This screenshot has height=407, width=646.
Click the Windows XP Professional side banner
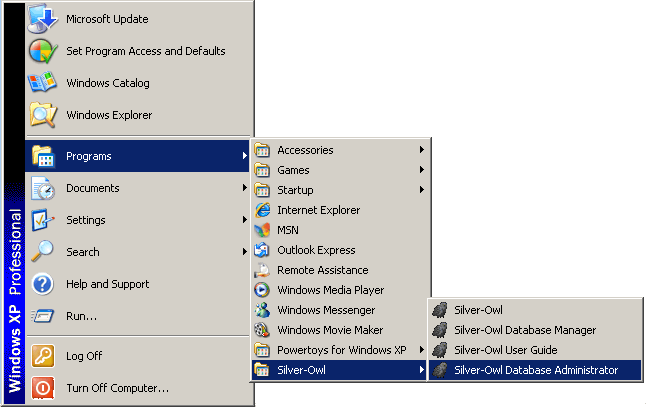[x=14, y=204]
